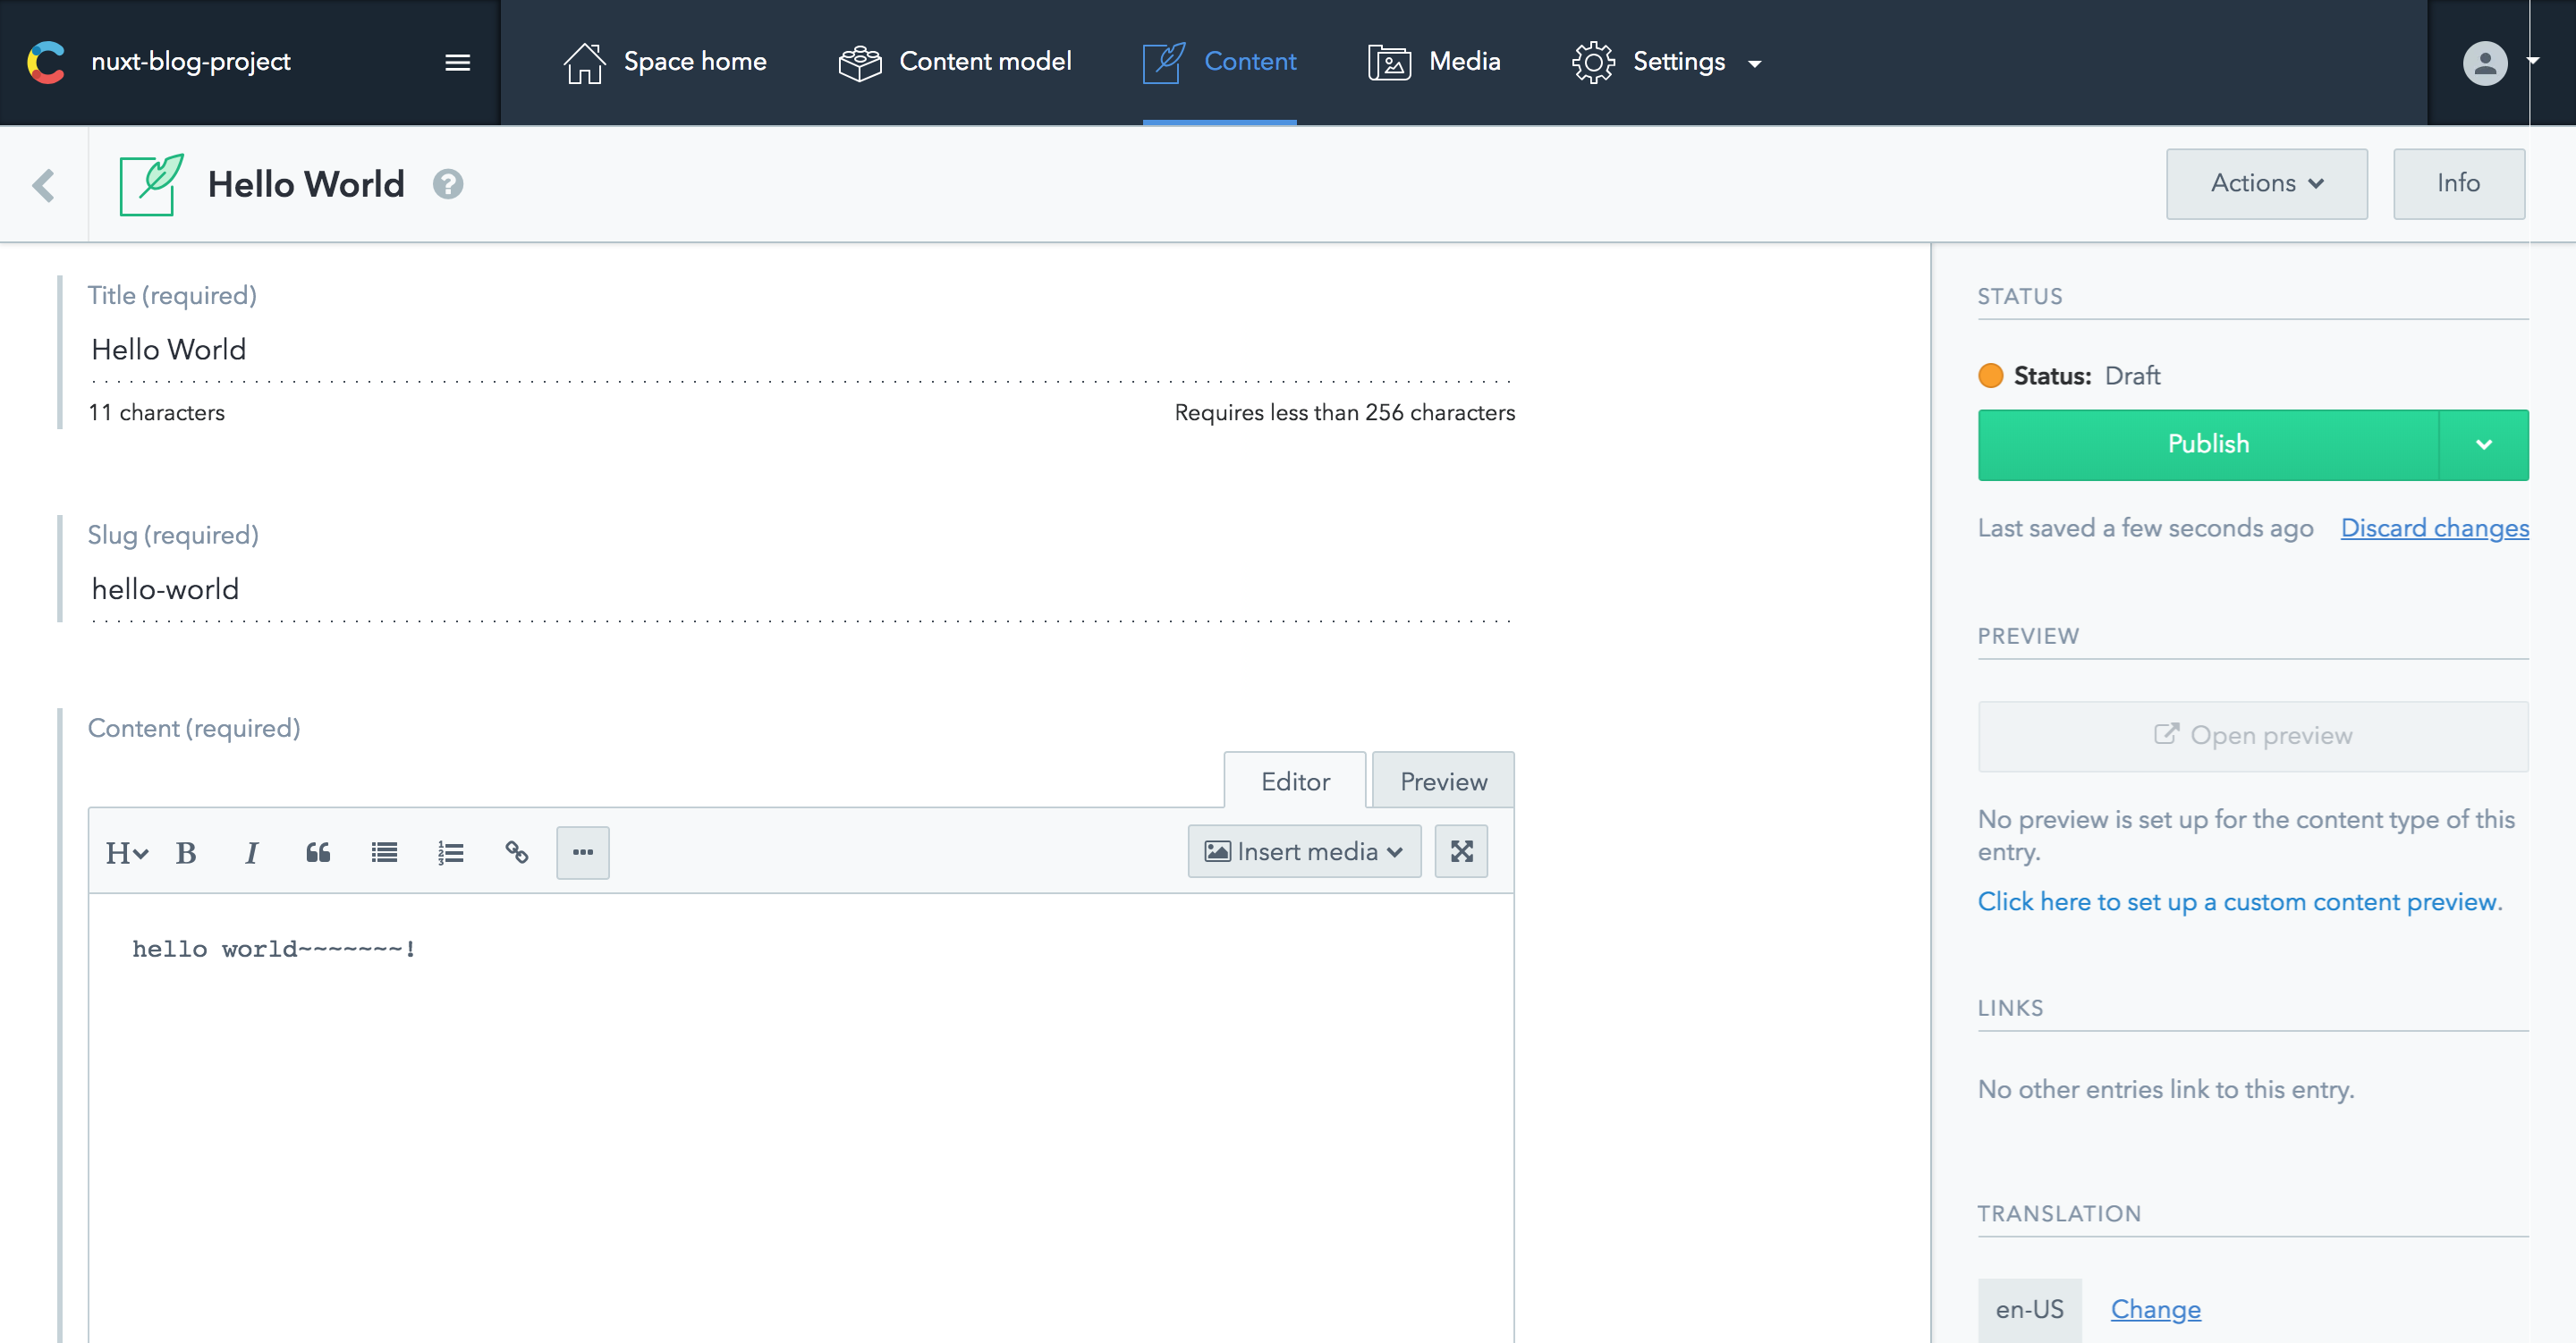Open the Content model section
This screenshot has width=2576, height=1343.
pos(955,62)
